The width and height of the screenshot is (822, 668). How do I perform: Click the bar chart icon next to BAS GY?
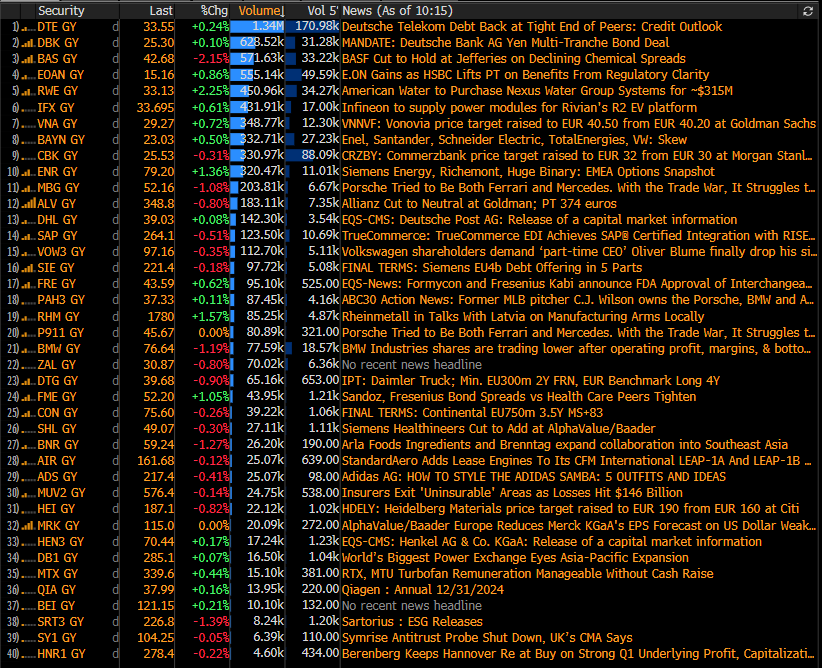tap(28, 59)
